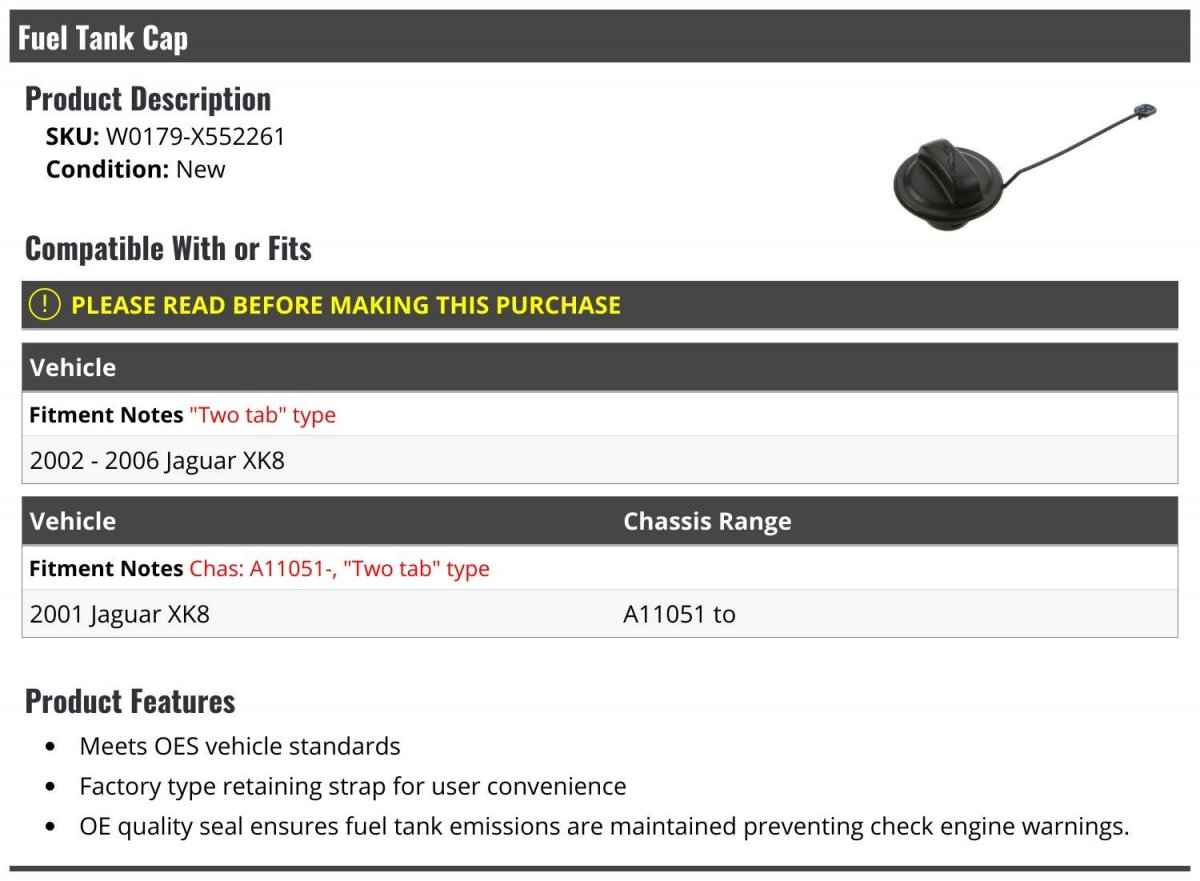
Task: Click the red 'Chas: A11051-' fitment note
Action: pyautogui.click(x=262, y=569)
